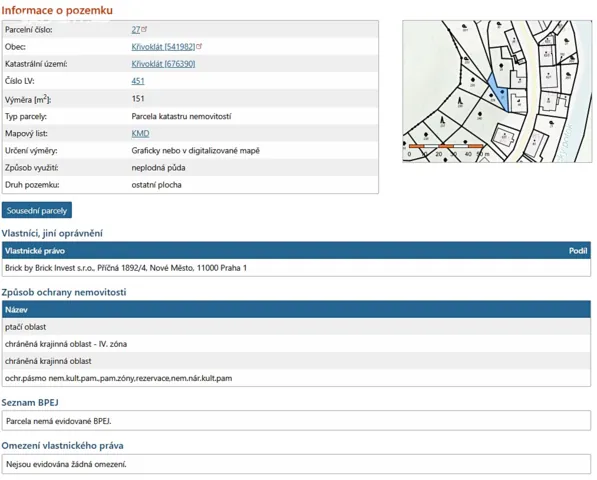Click the Nejsou evidována žádná omezení box
Image resolution: width=597 pixels, height=480 pixels.
click(296, 464)
